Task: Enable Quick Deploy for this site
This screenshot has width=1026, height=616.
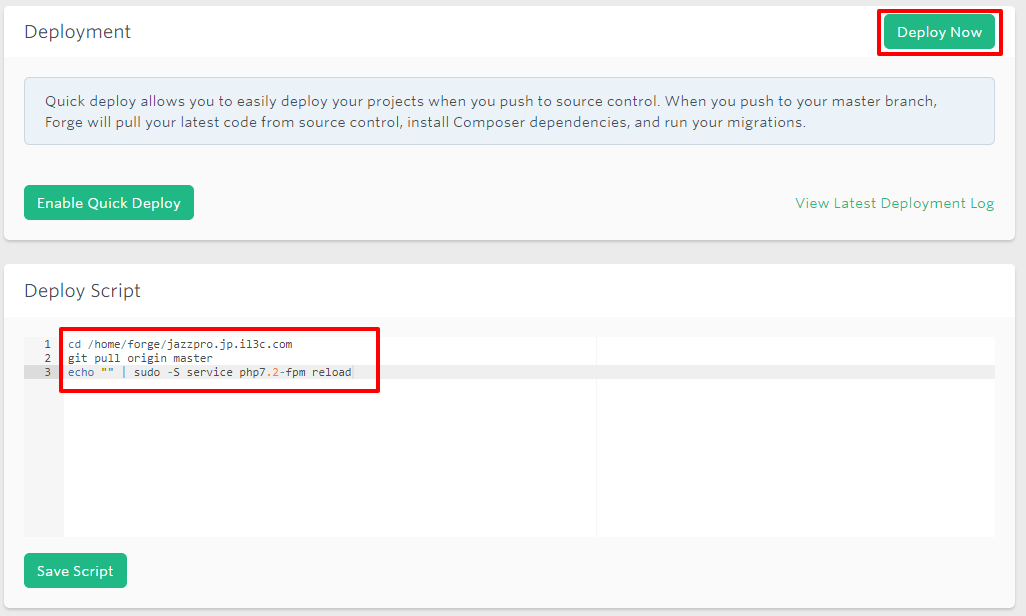Action: [x=108, y=202]
